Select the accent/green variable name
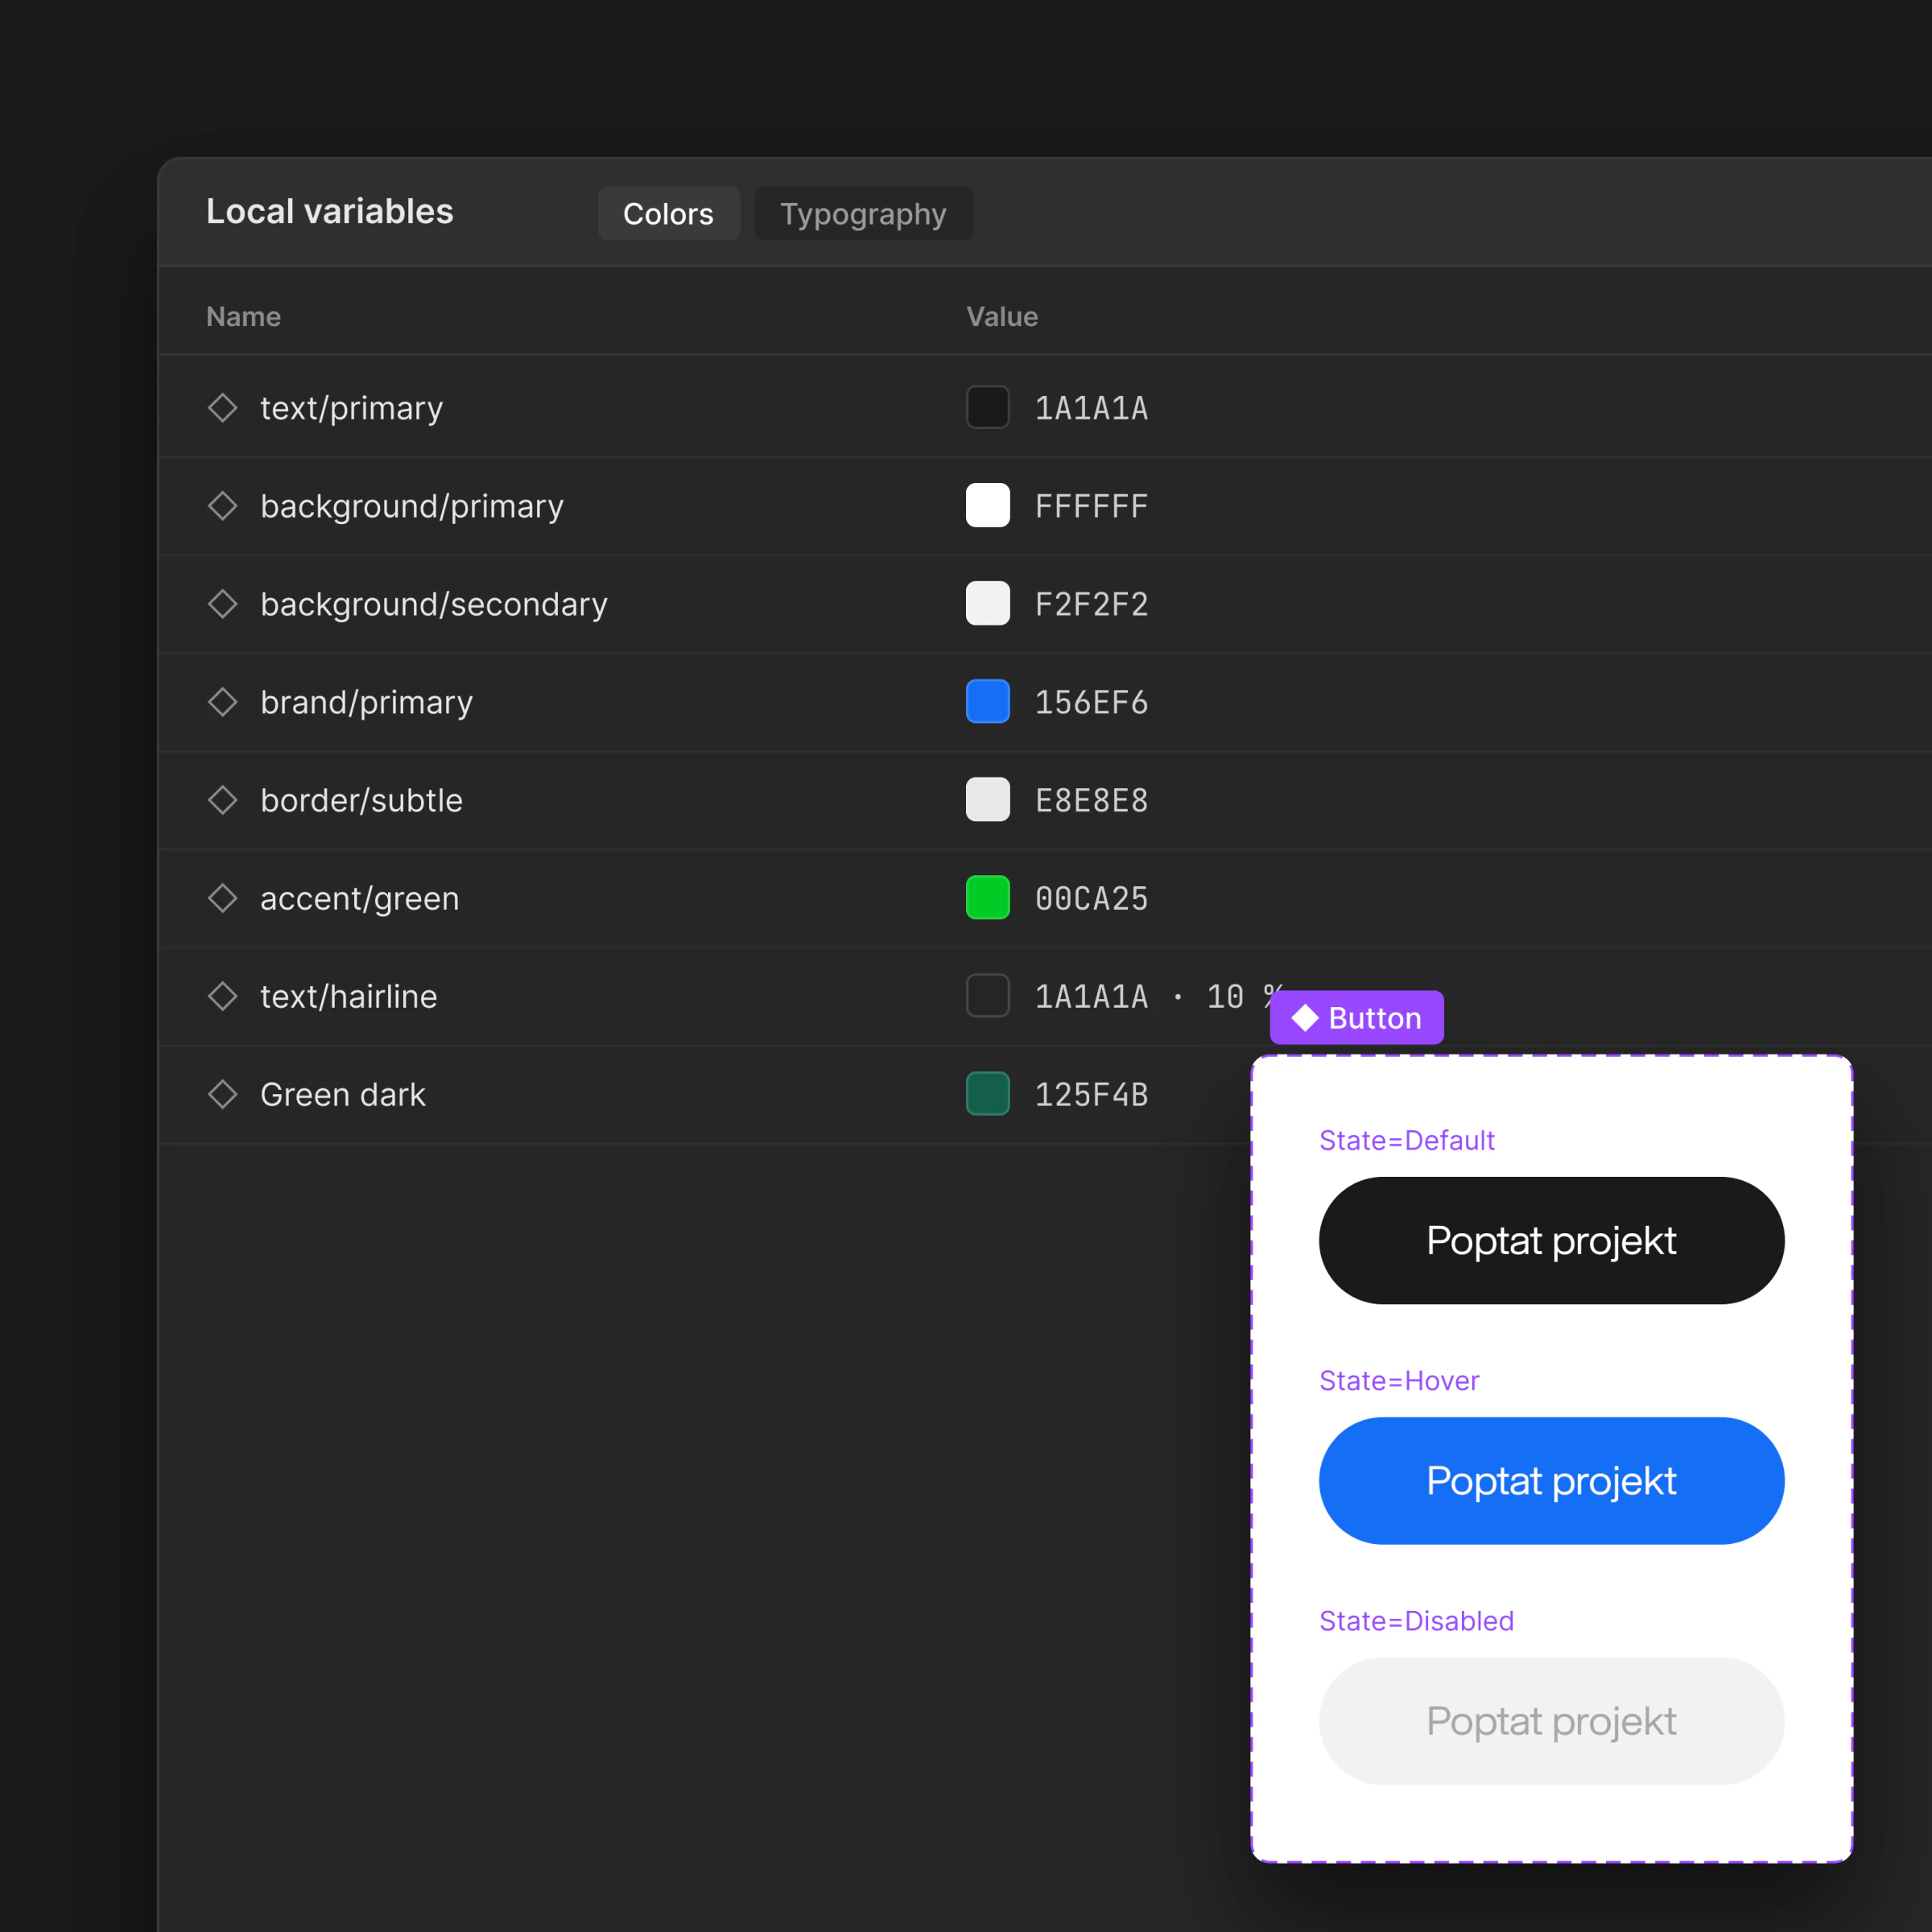The image size is (1932, 1932). point(360,898)
